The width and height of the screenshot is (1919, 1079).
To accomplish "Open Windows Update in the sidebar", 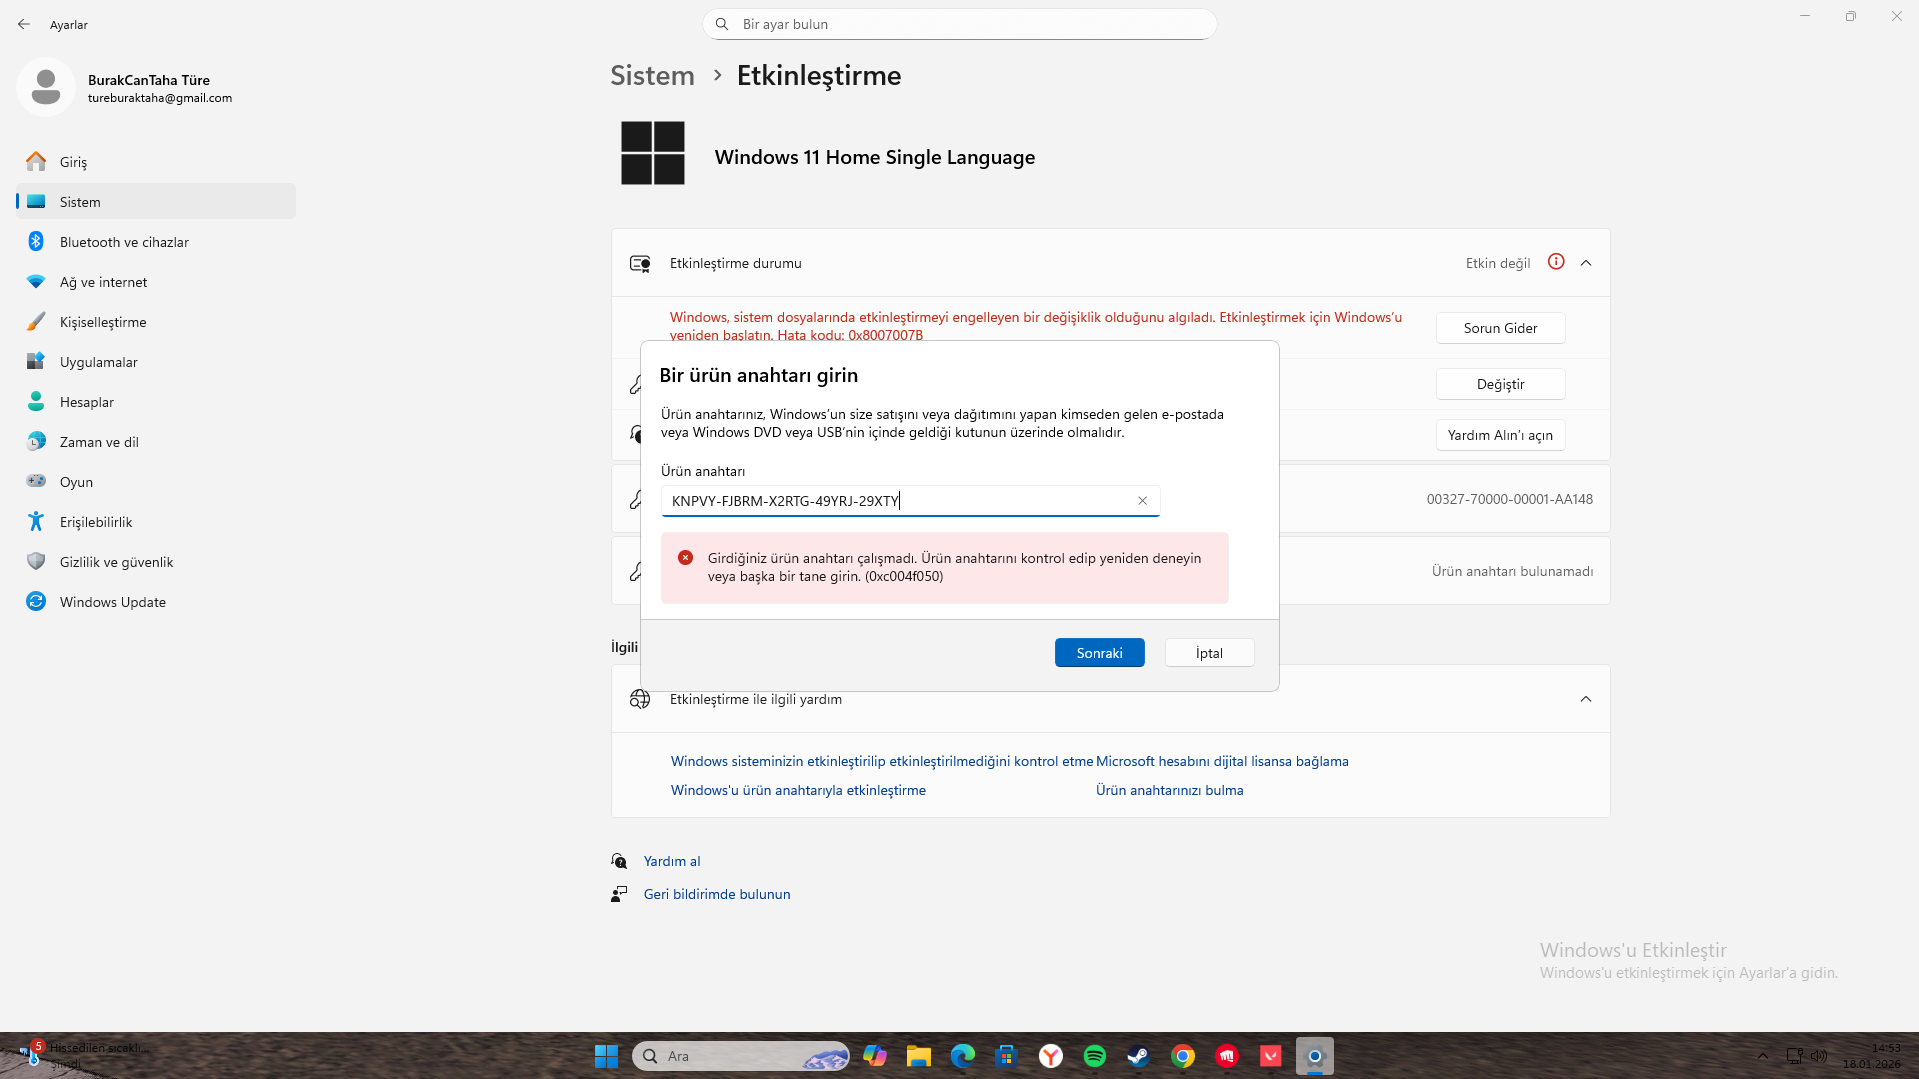I will tap(156, 601).
